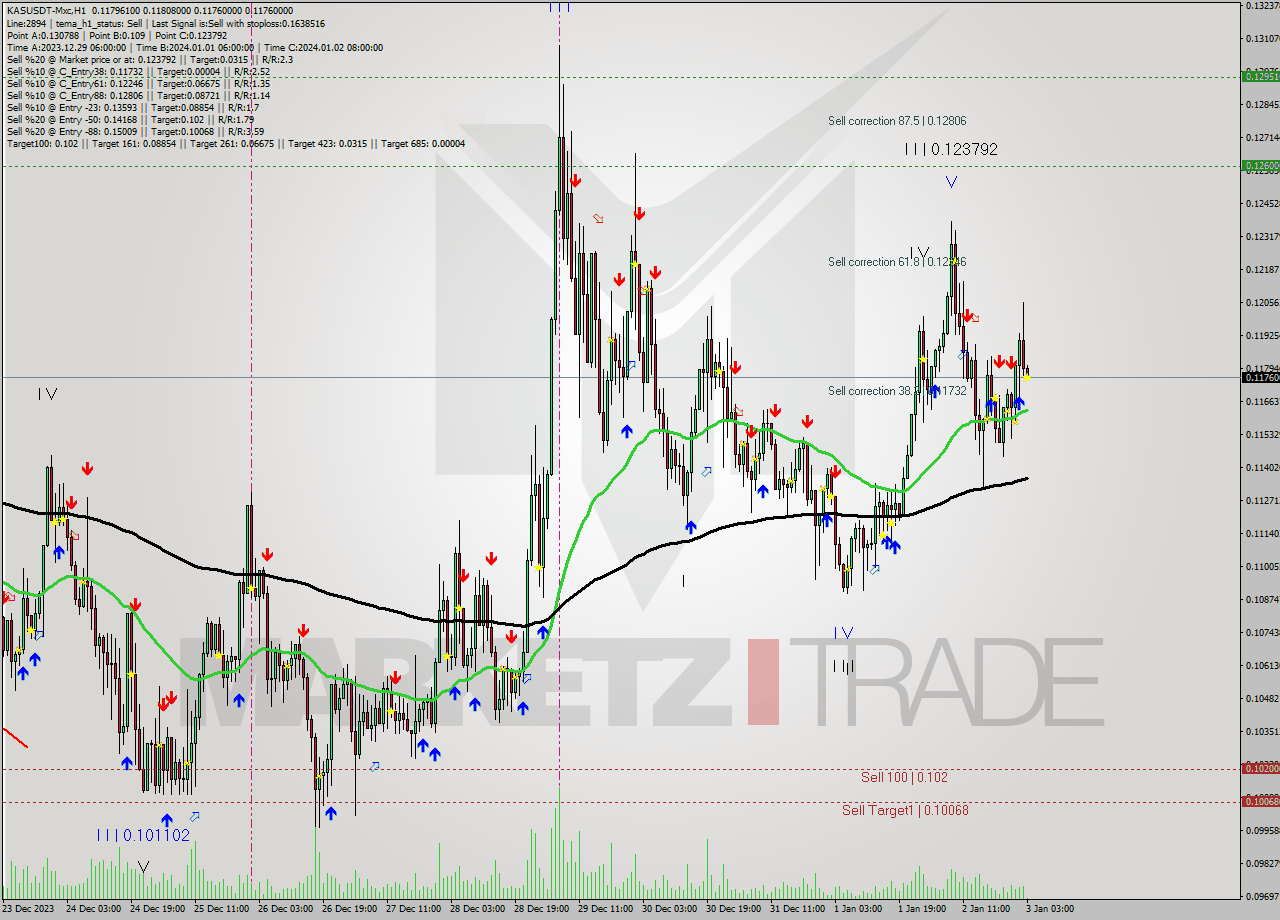Click the 'Target100: 0.102' targets summary line

tap(235, 143)
